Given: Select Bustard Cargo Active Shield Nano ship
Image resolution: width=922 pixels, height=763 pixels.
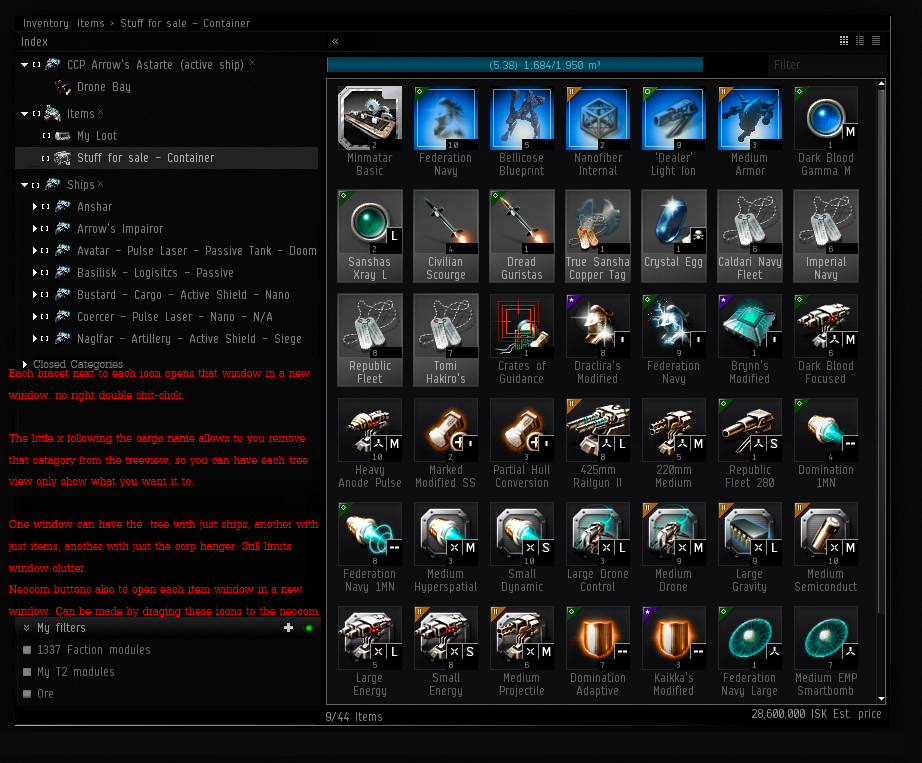Looking at the screenshot, I should click(x=183, y=295).
